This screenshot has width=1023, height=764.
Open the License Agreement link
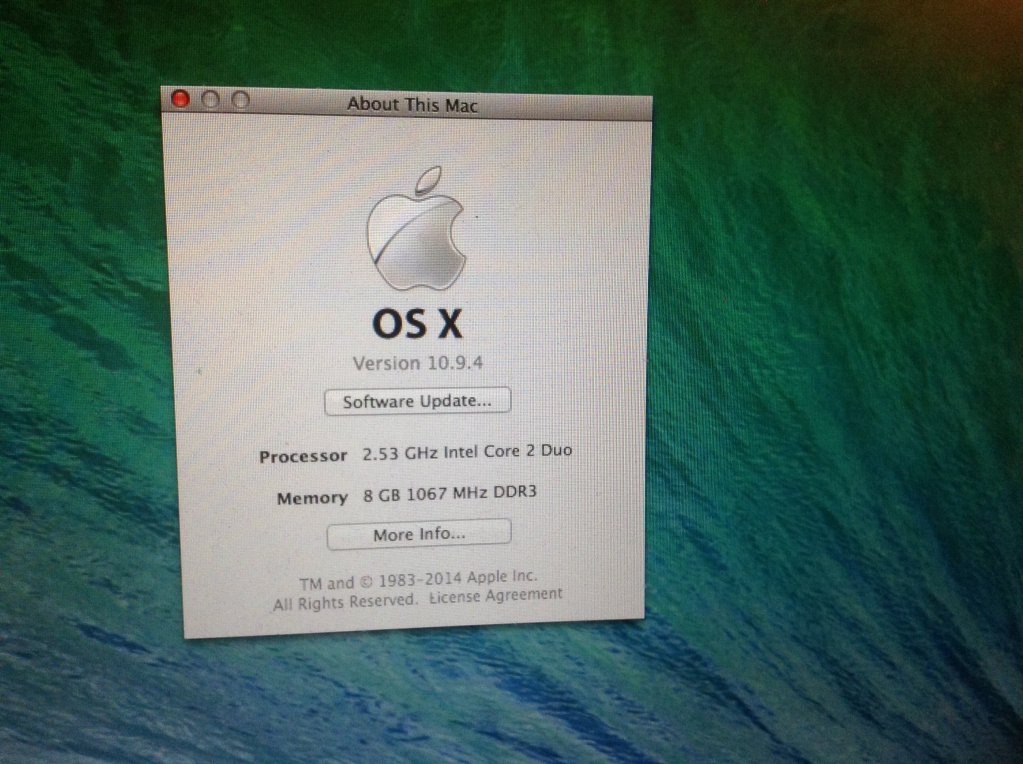[x=496, y=596]
